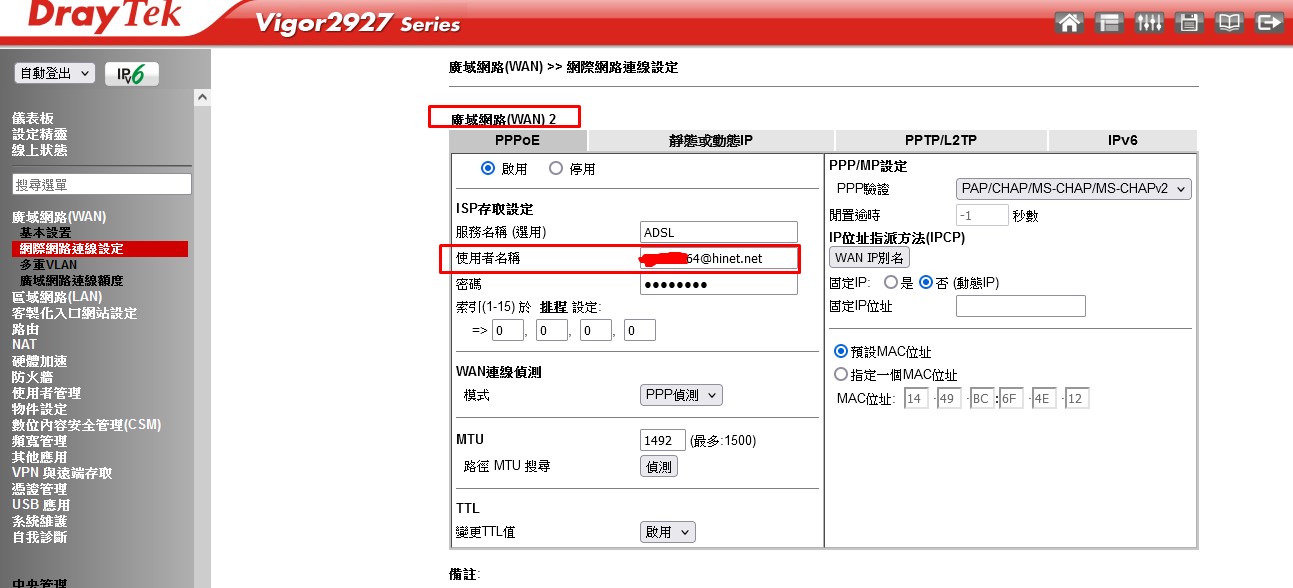
Task: Switch to the 靜態或動態IP tab
Action: coord(710,141)
